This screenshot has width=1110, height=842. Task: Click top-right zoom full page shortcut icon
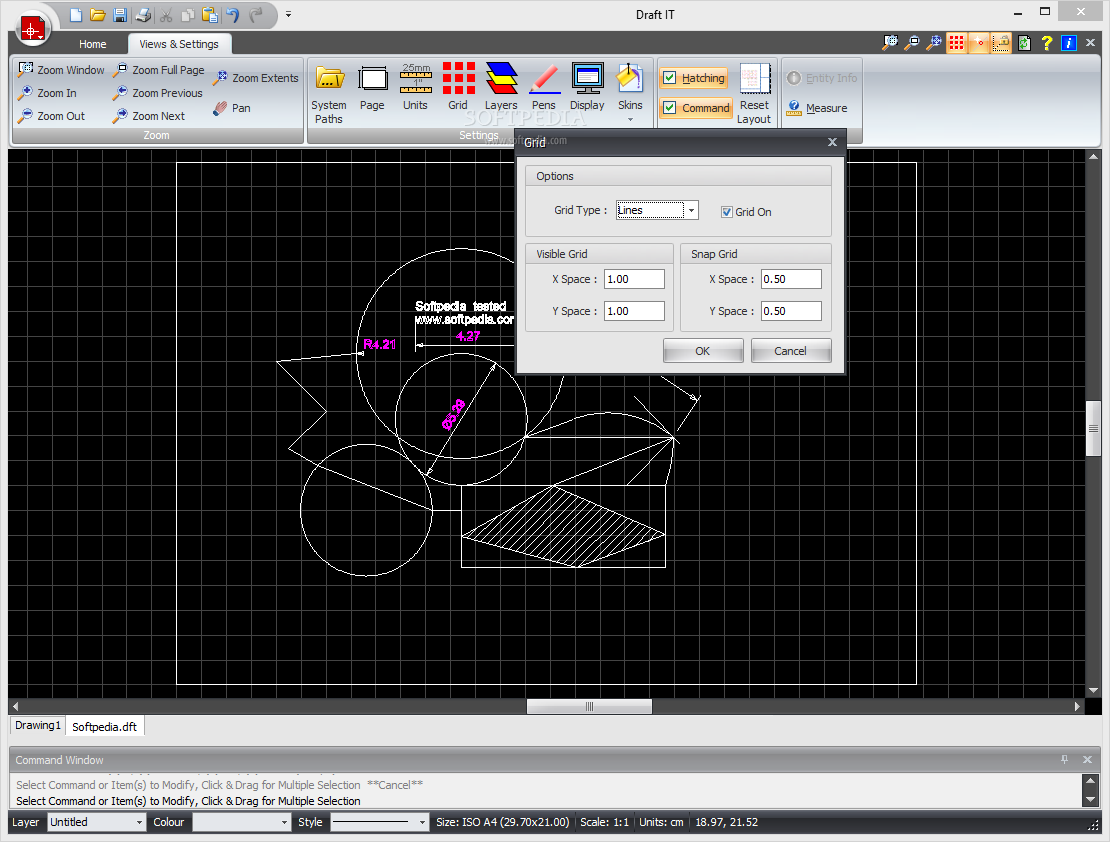tap(912, 43)
